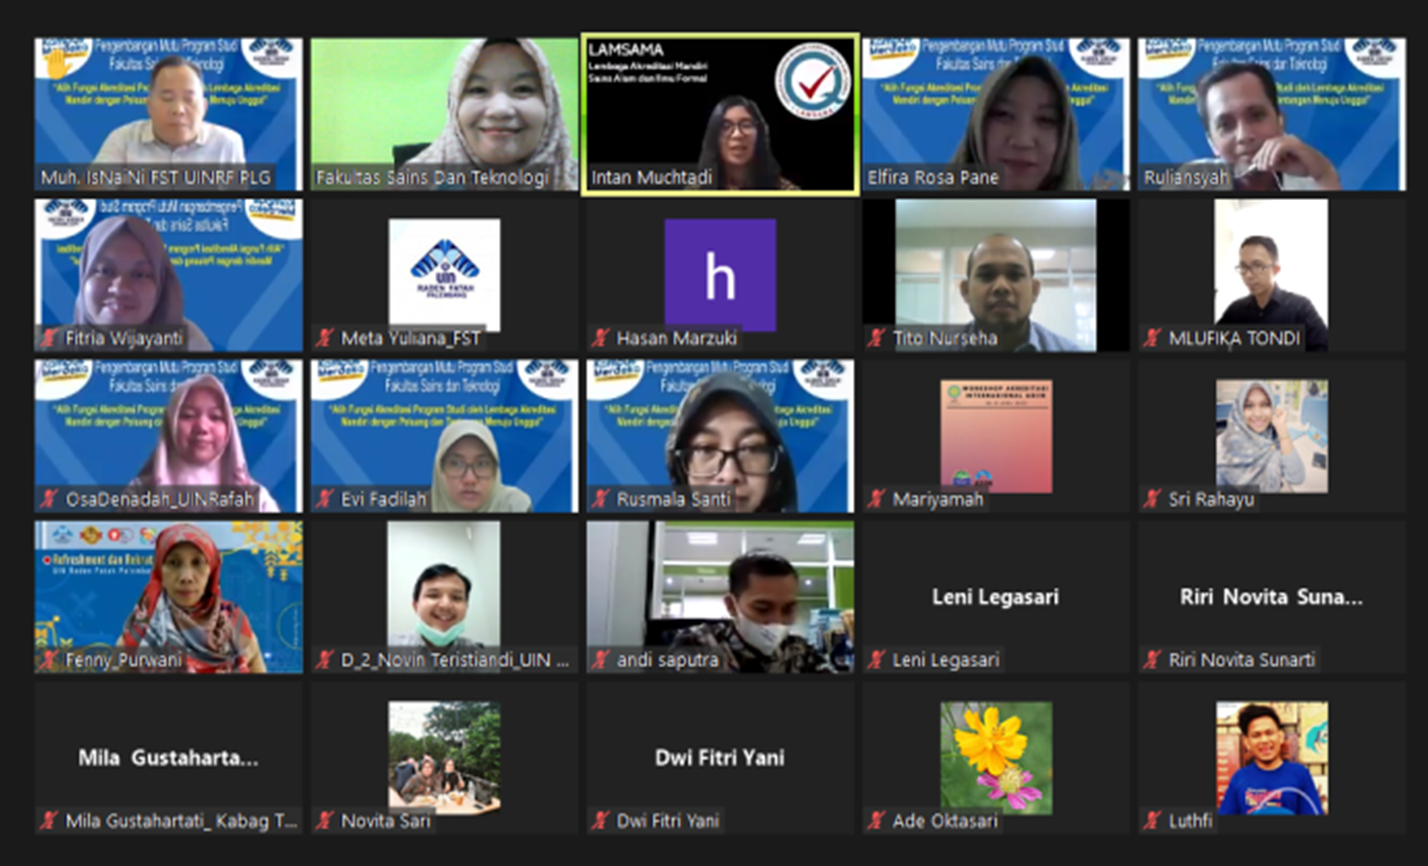Click Sri Rahayu's profile photo
Image resolution: width=1428 pixels, height=866 pixels.
(x=1272, y=436)
